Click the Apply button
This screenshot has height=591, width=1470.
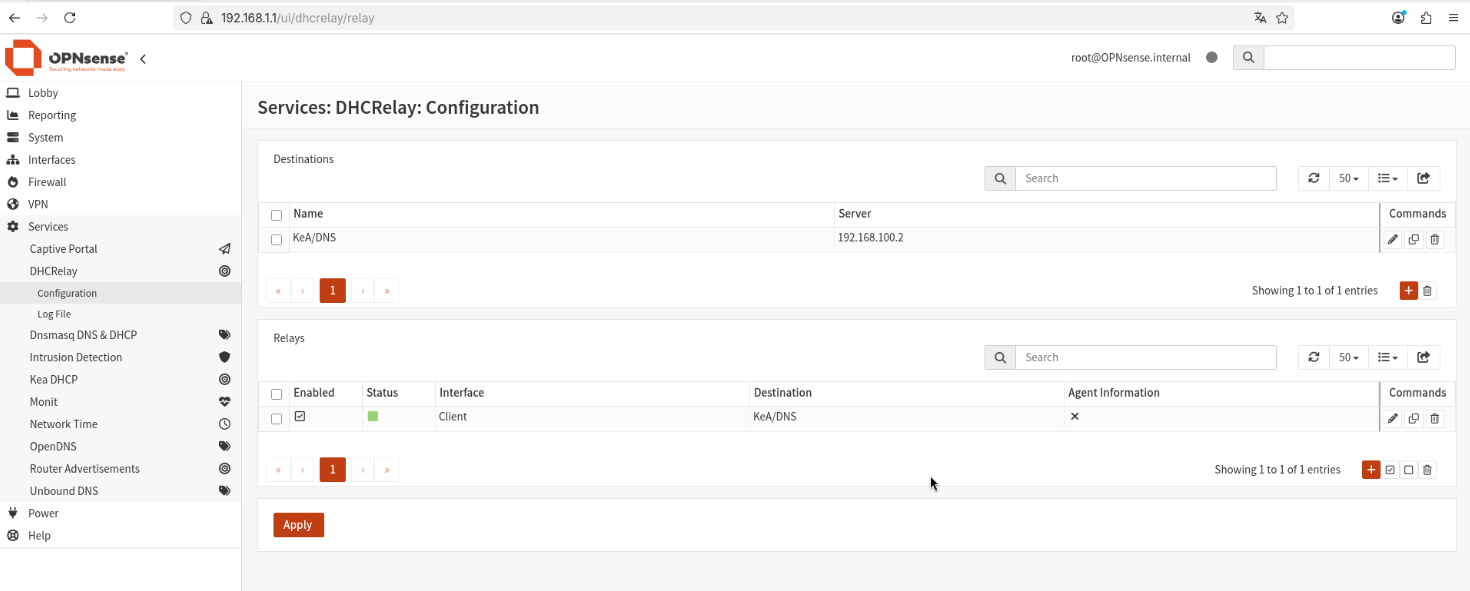click(x=298, y=525)
